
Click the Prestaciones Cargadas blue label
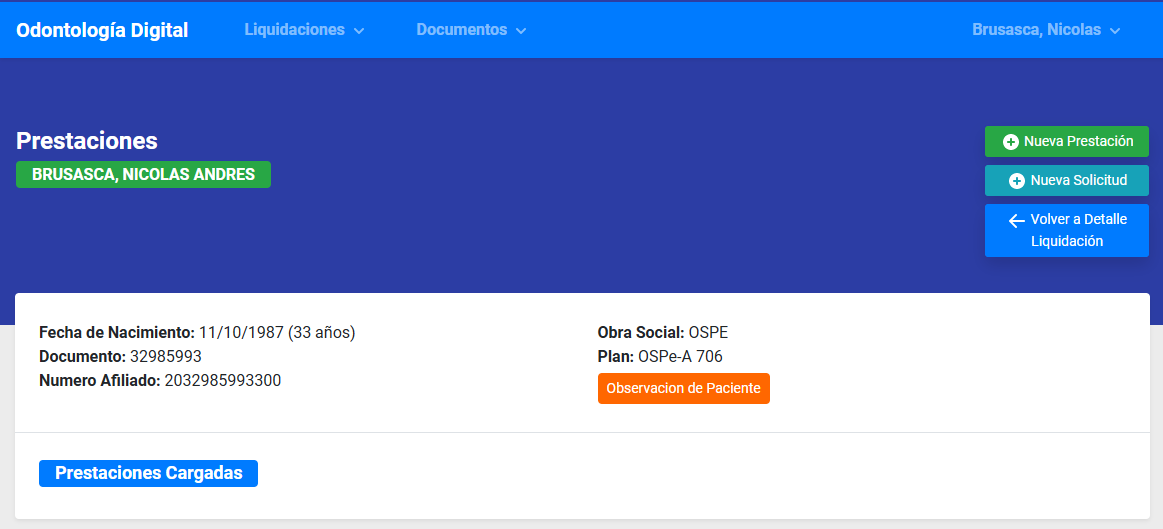pyautogui.click(x=148, y=473)
